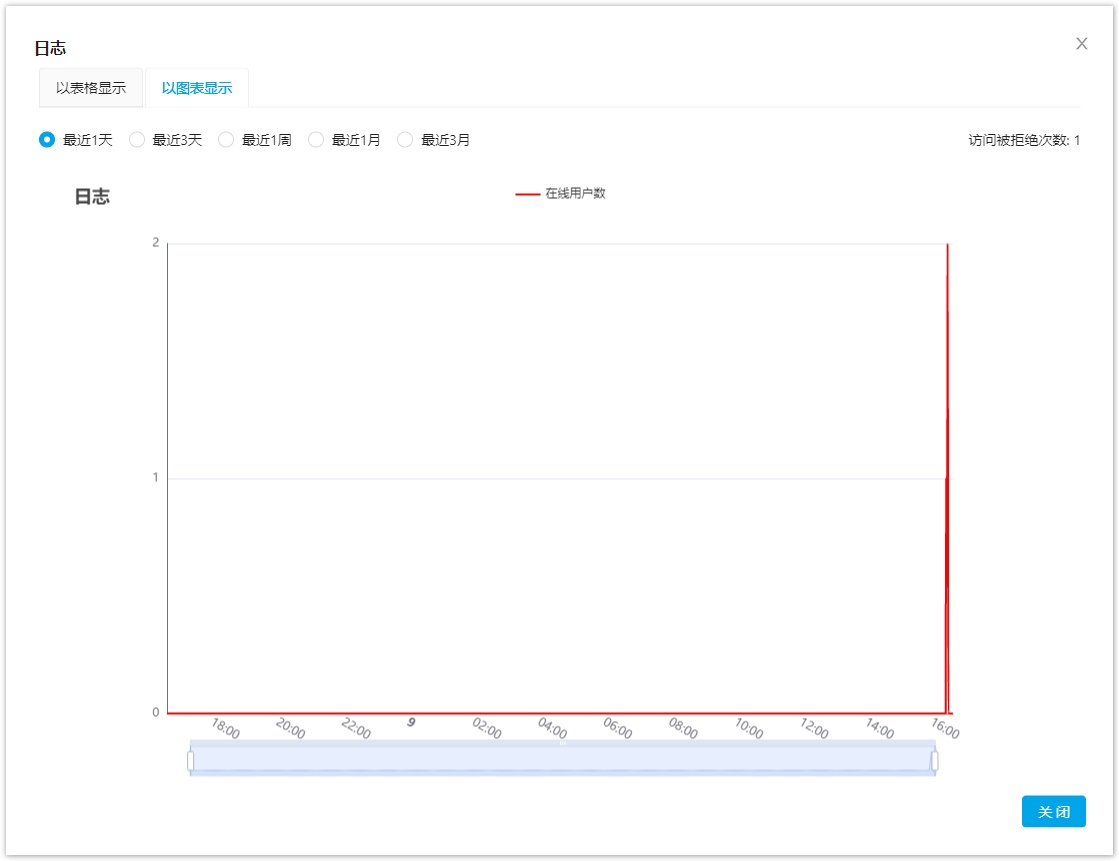Click the 访问被拒绝次数 counter text

[x=1023, y=140]
